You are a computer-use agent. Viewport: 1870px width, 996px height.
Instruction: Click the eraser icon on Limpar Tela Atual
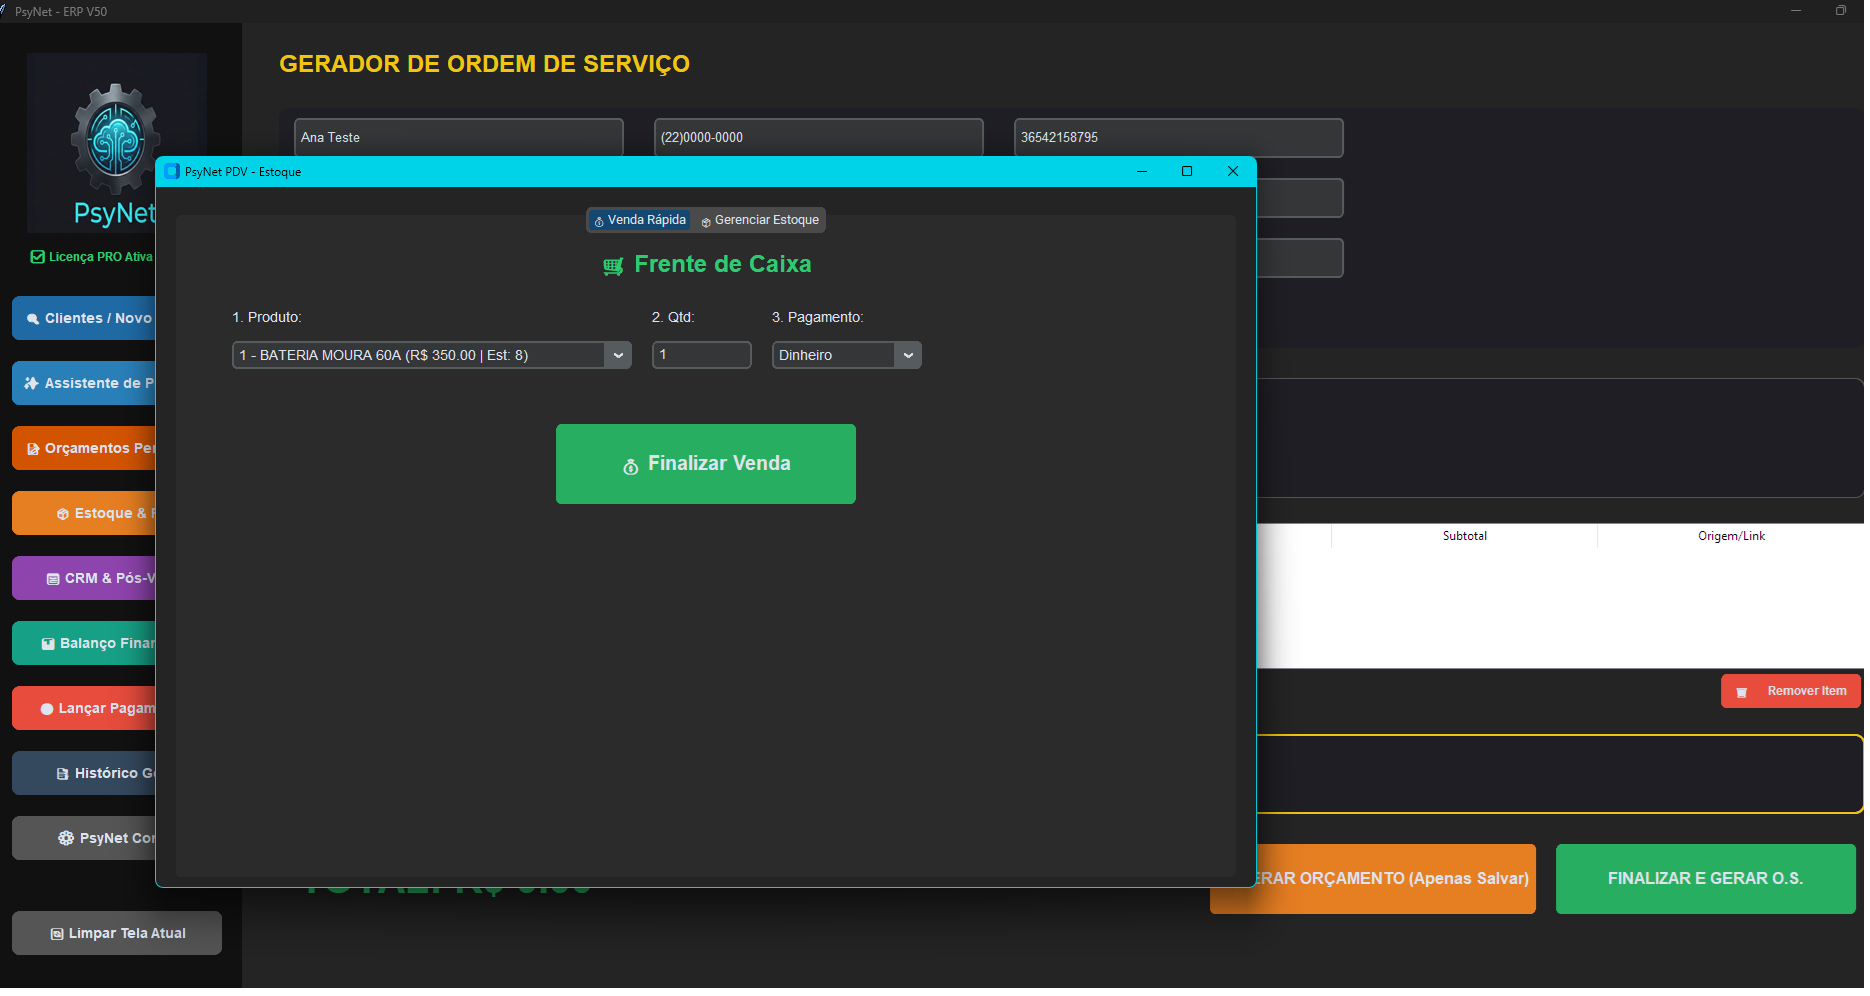pos(56,932)
